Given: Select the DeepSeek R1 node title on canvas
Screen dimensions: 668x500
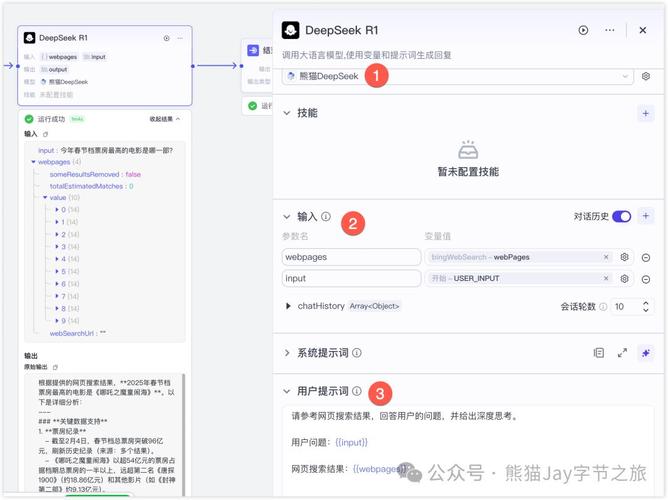Looking at the screenshot, I should [63, 38].
